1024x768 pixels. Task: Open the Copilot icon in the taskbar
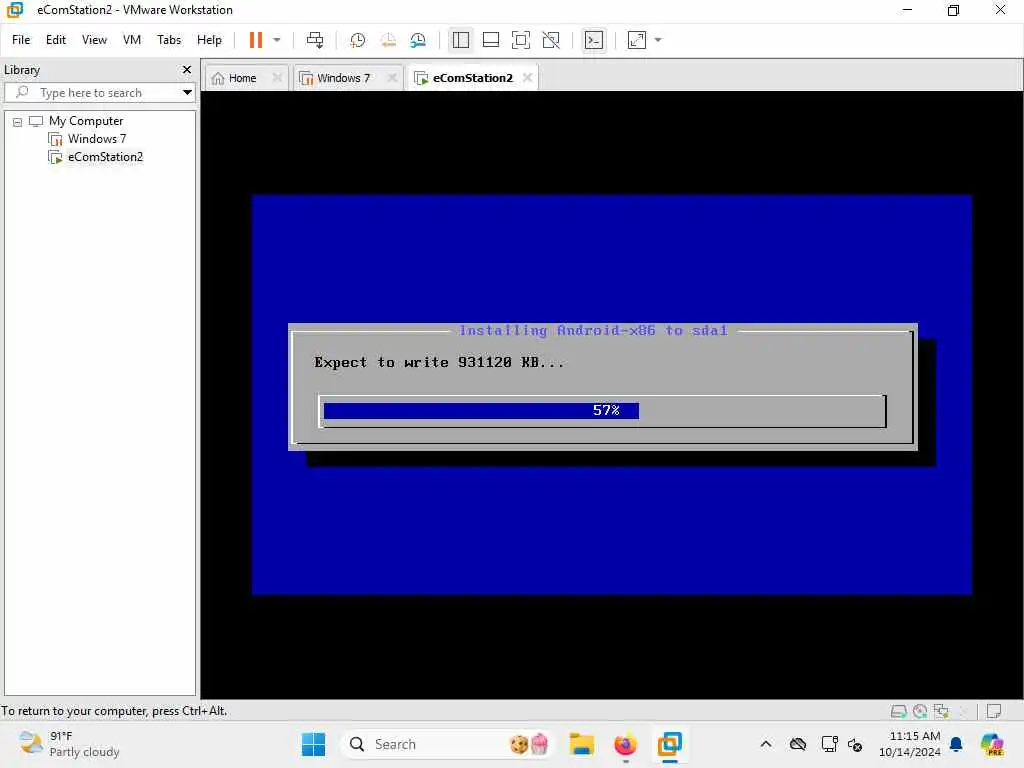(993, 744)
